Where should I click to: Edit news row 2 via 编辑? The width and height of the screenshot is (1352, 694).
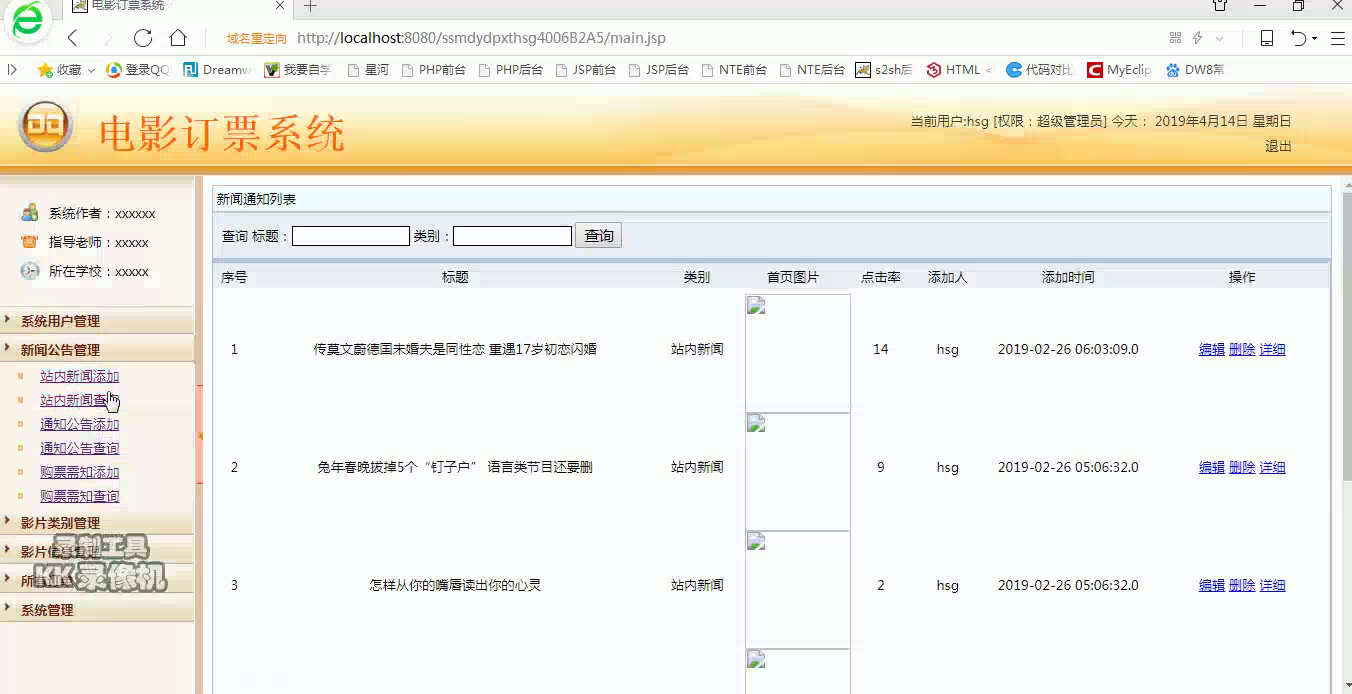(x=1212, y=467)
